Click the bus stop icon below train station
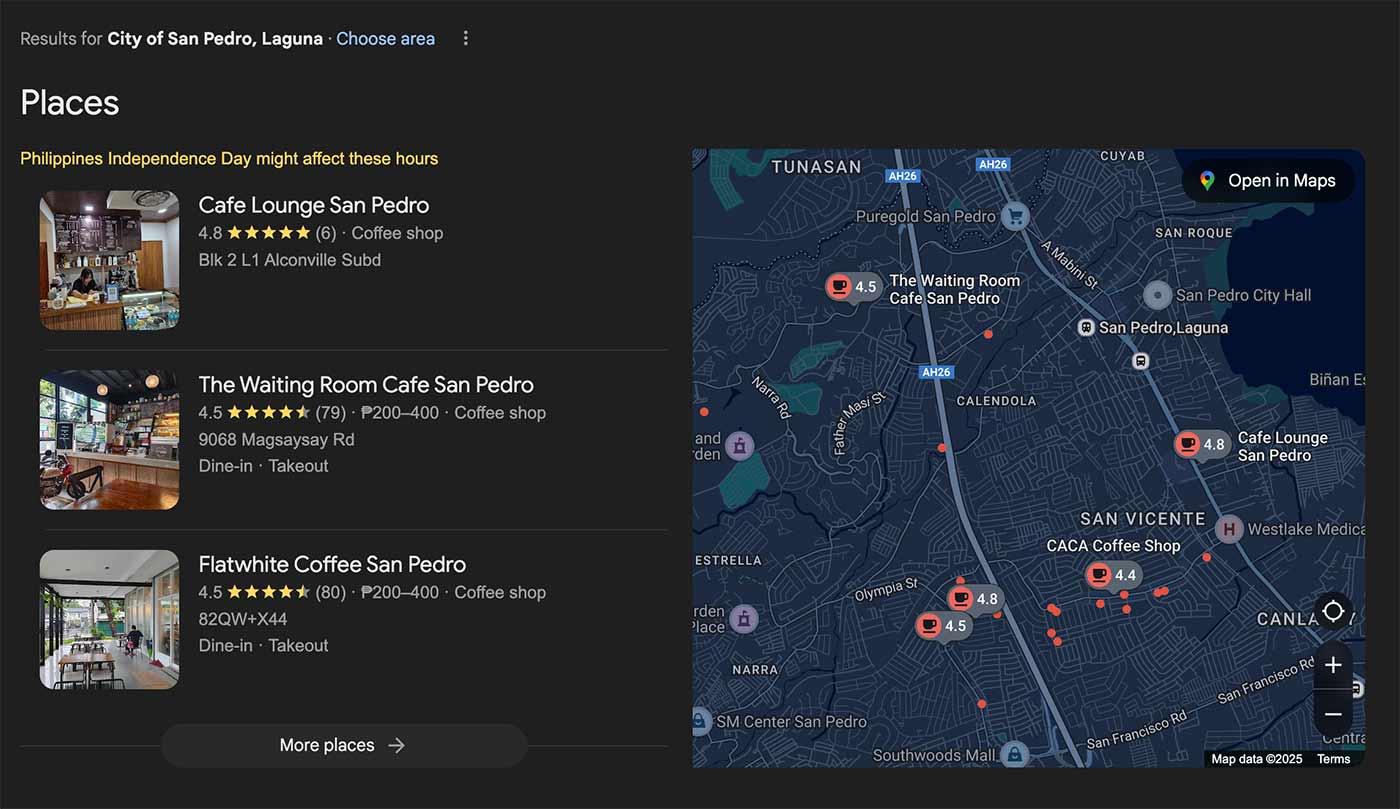 [1141, 361]
